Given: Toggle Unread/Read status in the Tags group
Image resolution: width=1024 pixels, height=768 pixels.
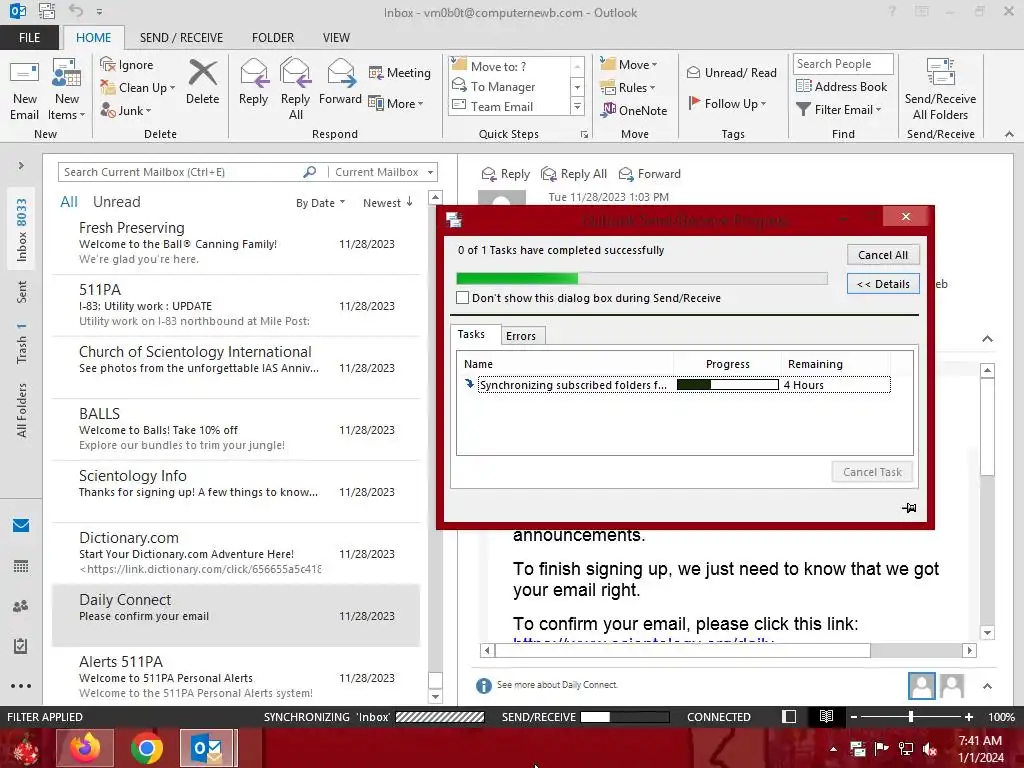Looking at the screenshot, I should tap(732, 72).
